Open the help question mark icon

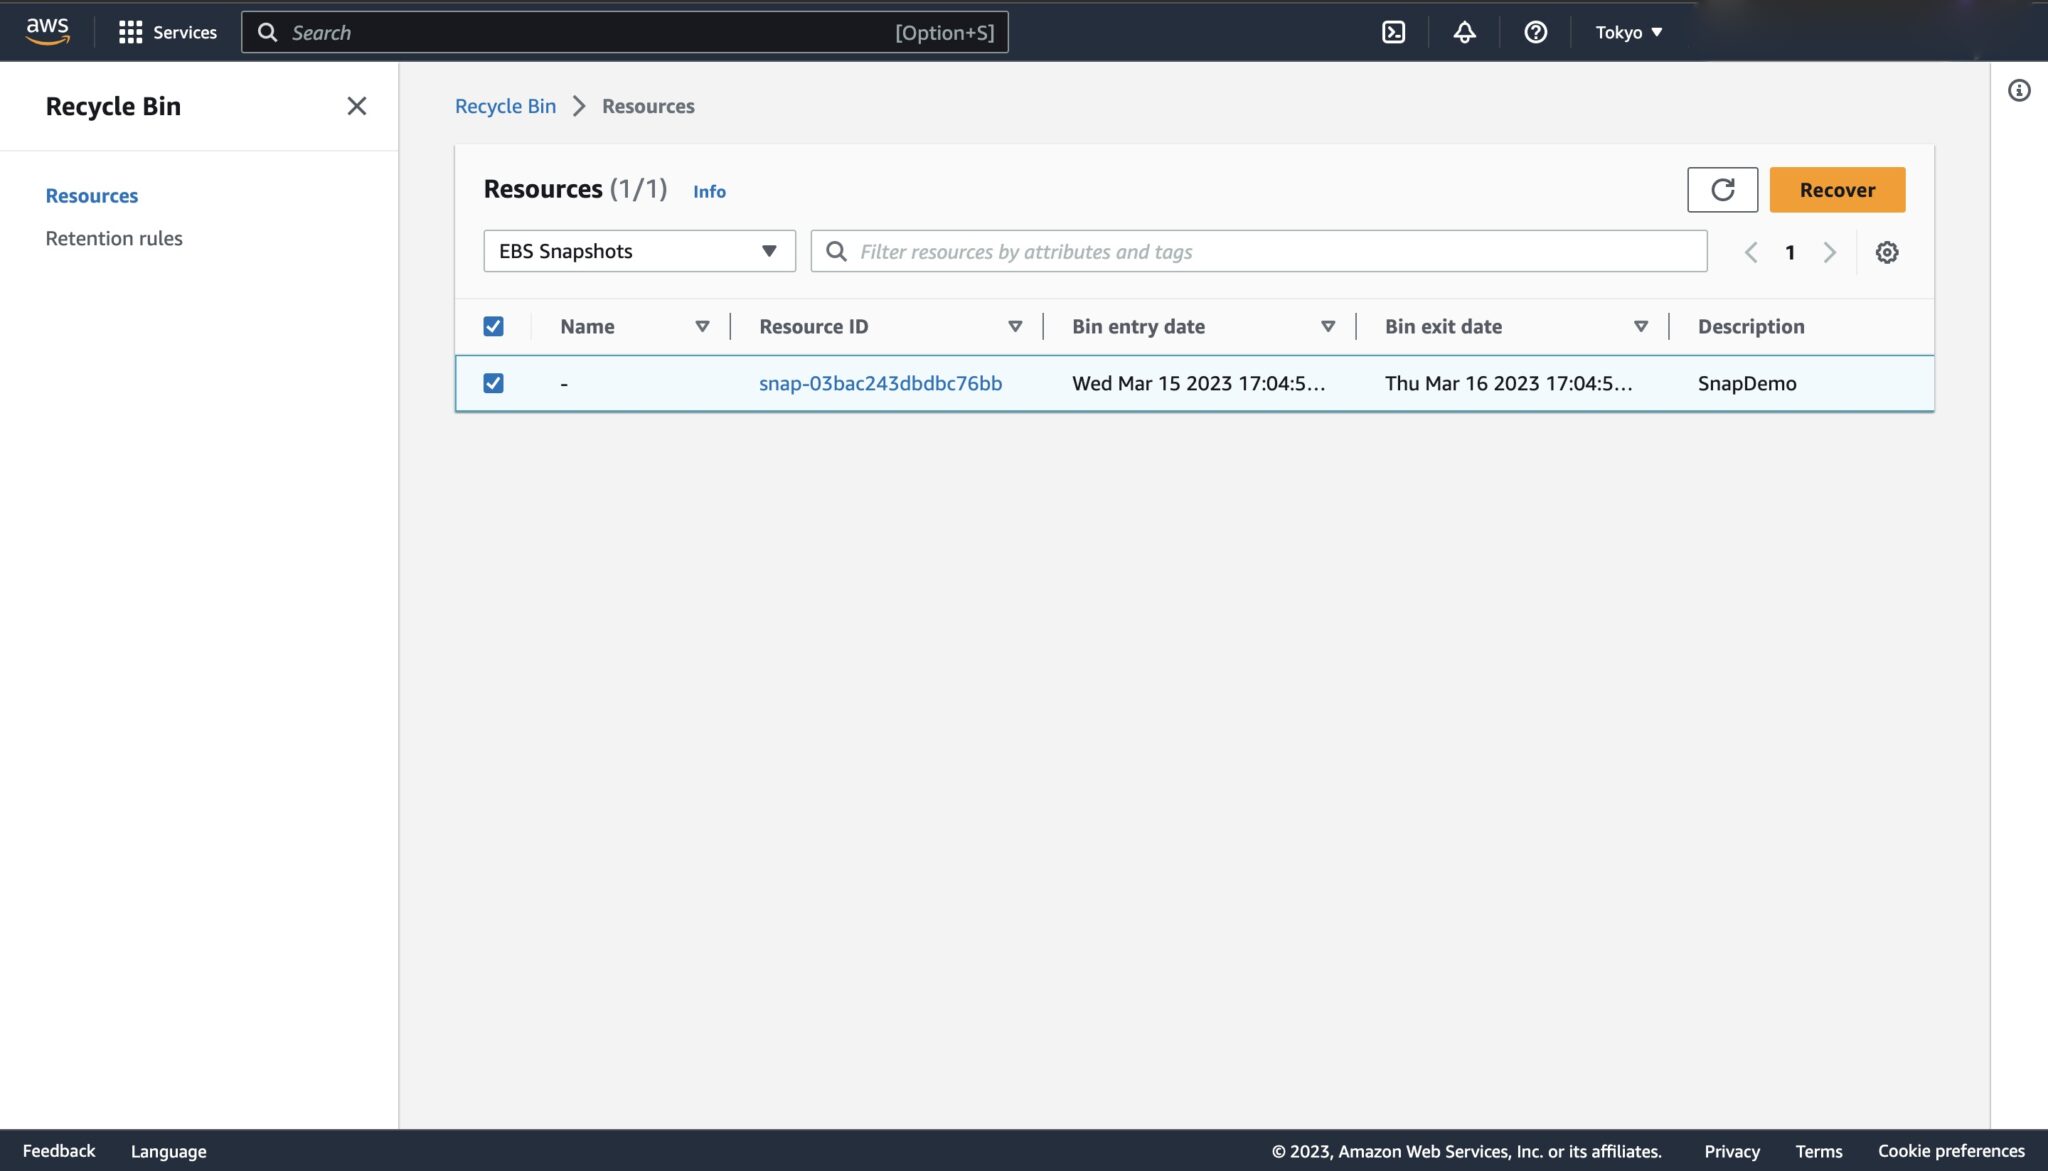(x=1535, y=31)
